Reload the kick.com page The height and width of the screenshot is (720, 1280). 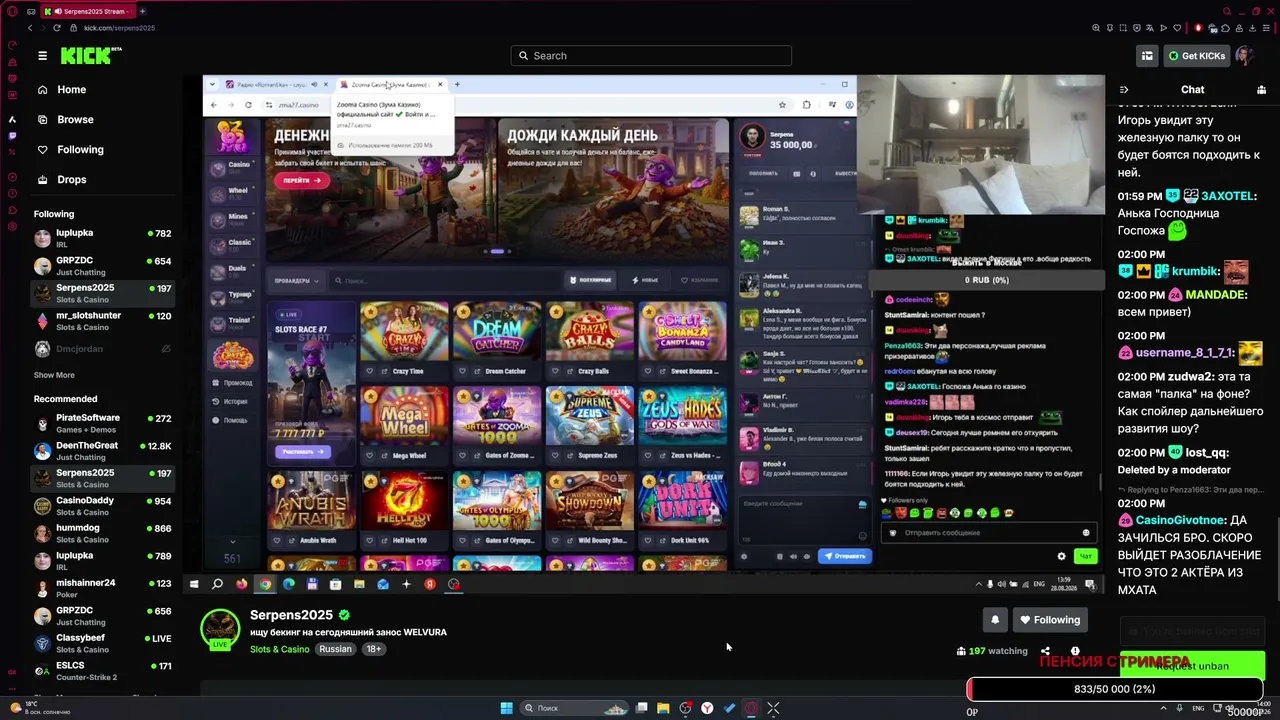click(56, 28)
